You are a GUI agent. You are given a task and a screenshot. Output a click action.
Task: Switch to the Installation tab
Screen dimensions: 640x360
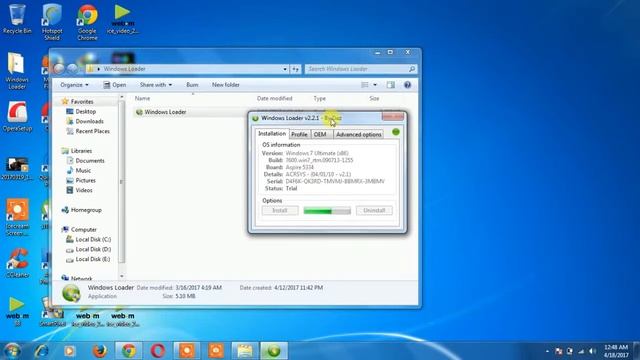272,133
